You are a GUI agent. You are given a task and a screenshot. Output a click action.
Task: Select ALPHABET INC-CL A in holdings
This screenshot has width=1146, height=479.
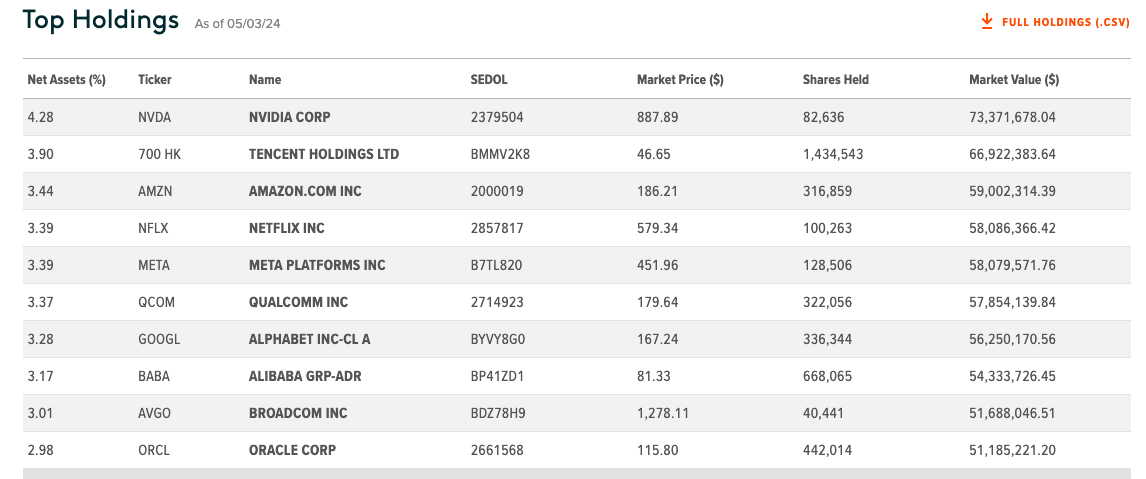click(310, 339)
